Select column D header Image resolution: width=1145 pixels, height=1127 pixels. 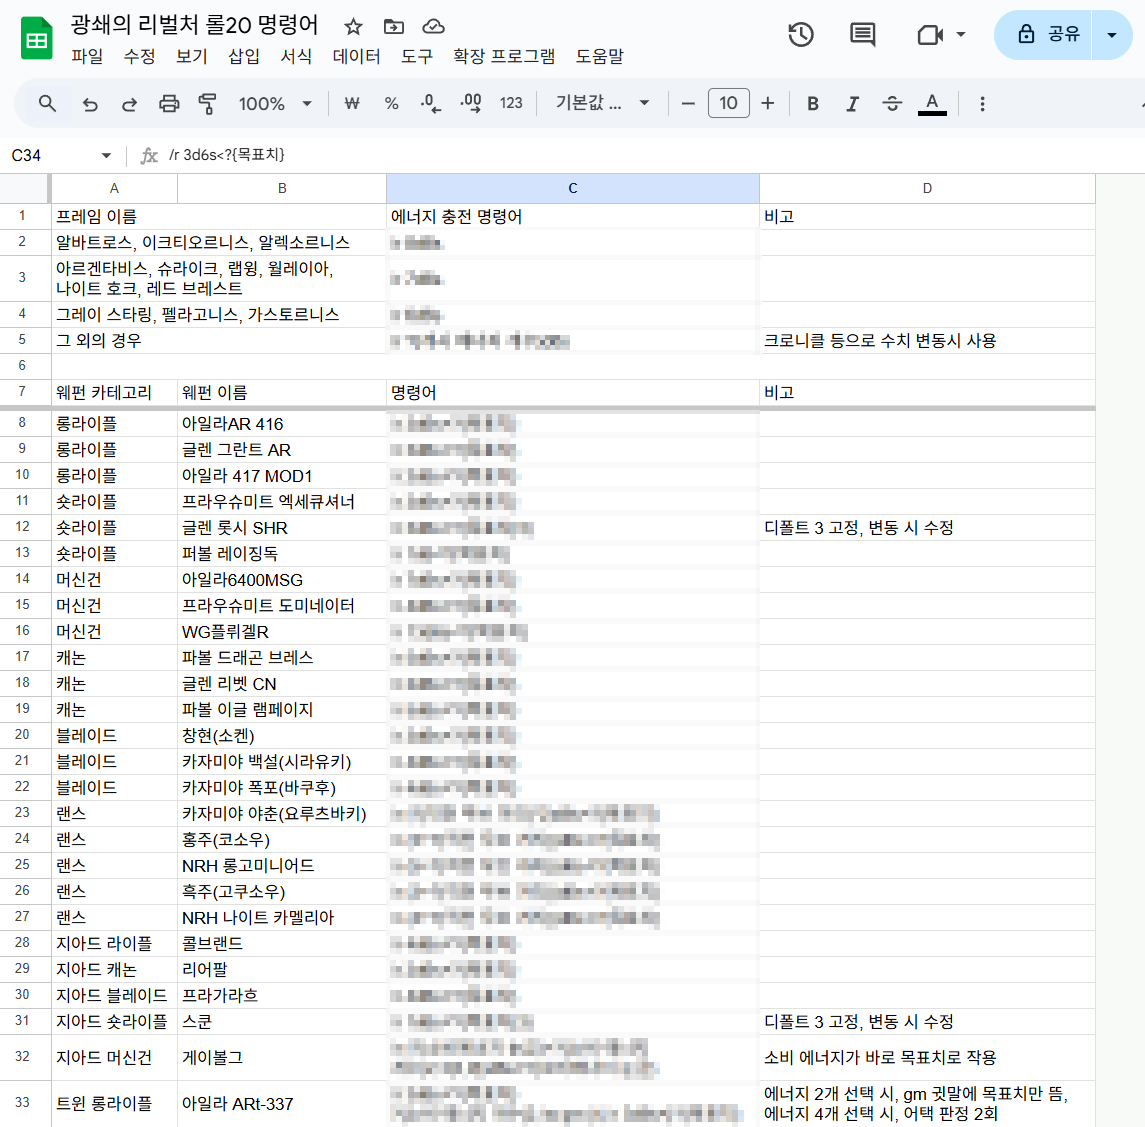pos(927,188)
